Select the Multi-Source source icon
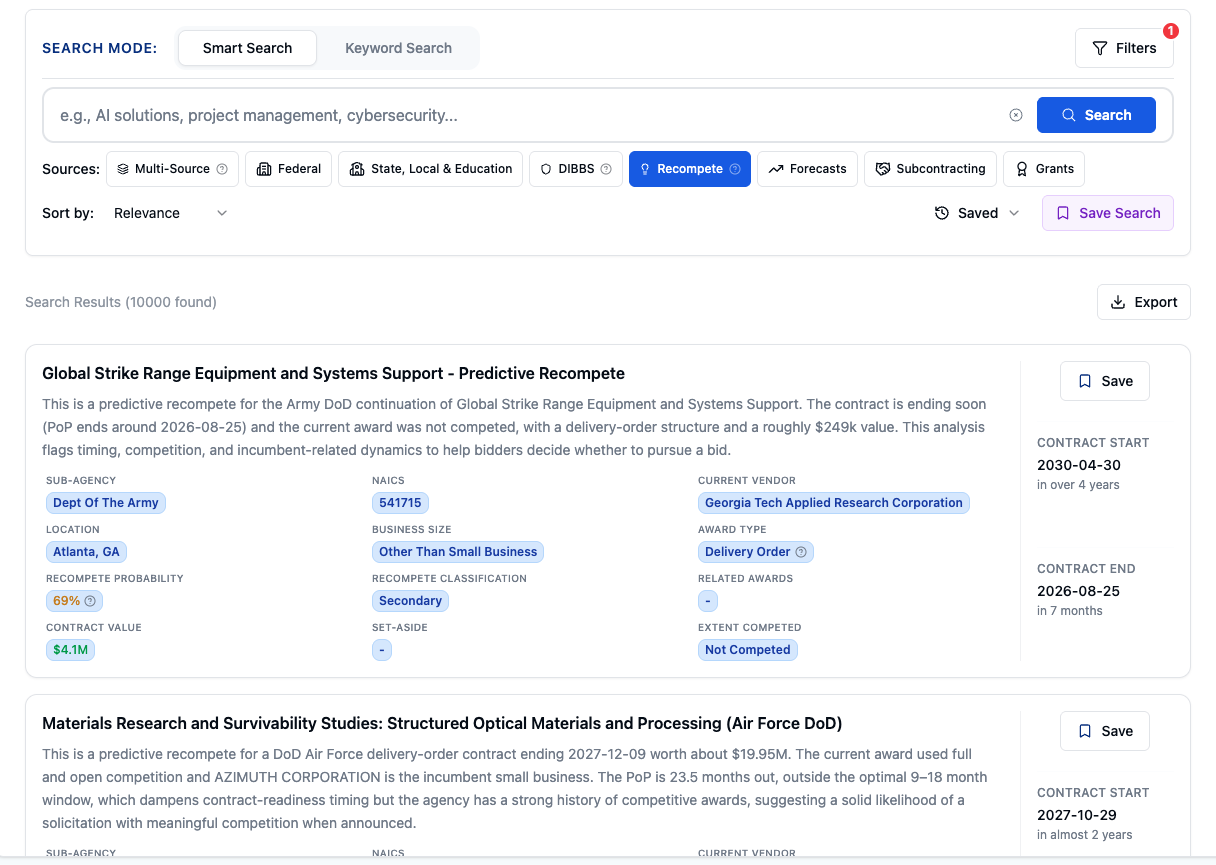 123,168
